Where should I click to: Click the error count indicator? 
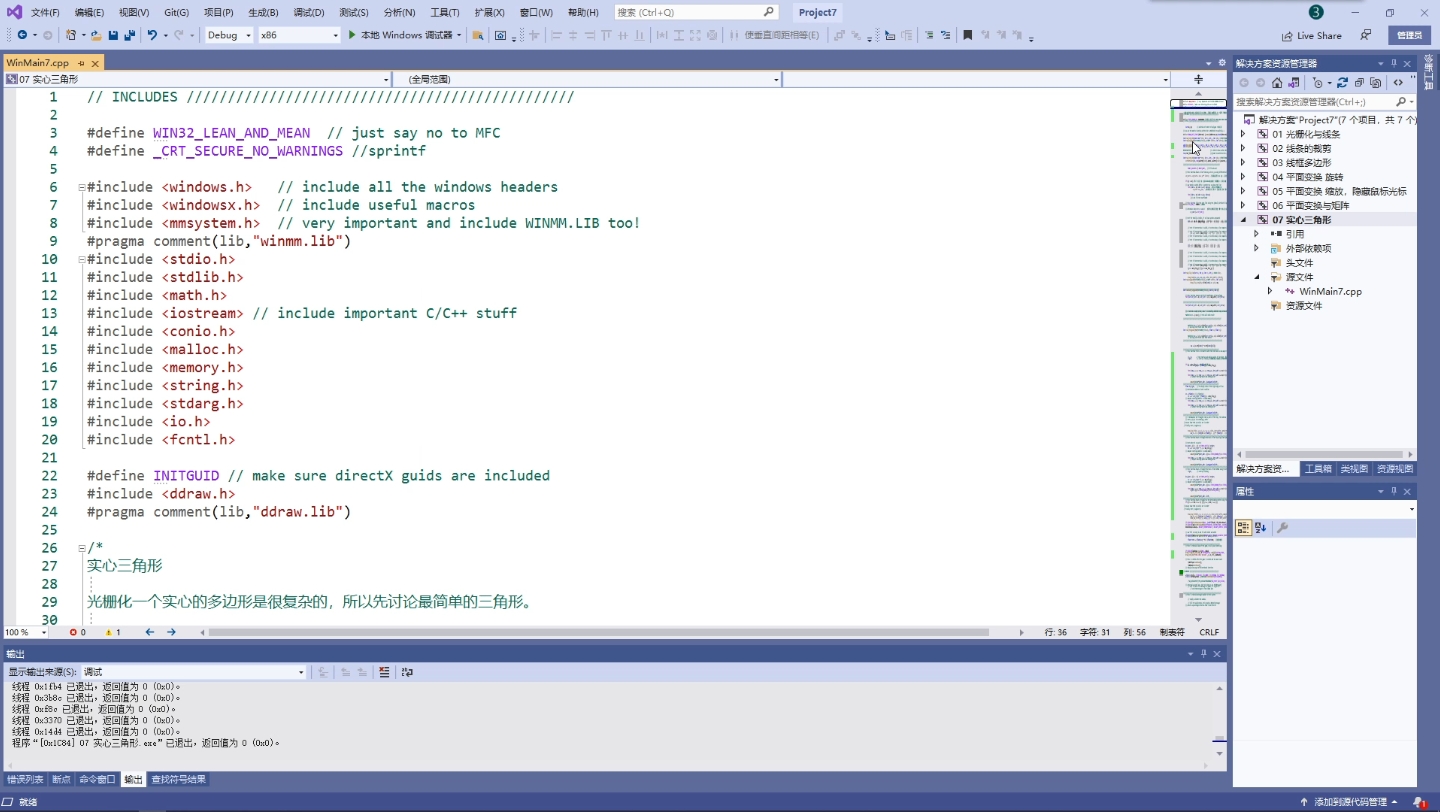(77, 632)
